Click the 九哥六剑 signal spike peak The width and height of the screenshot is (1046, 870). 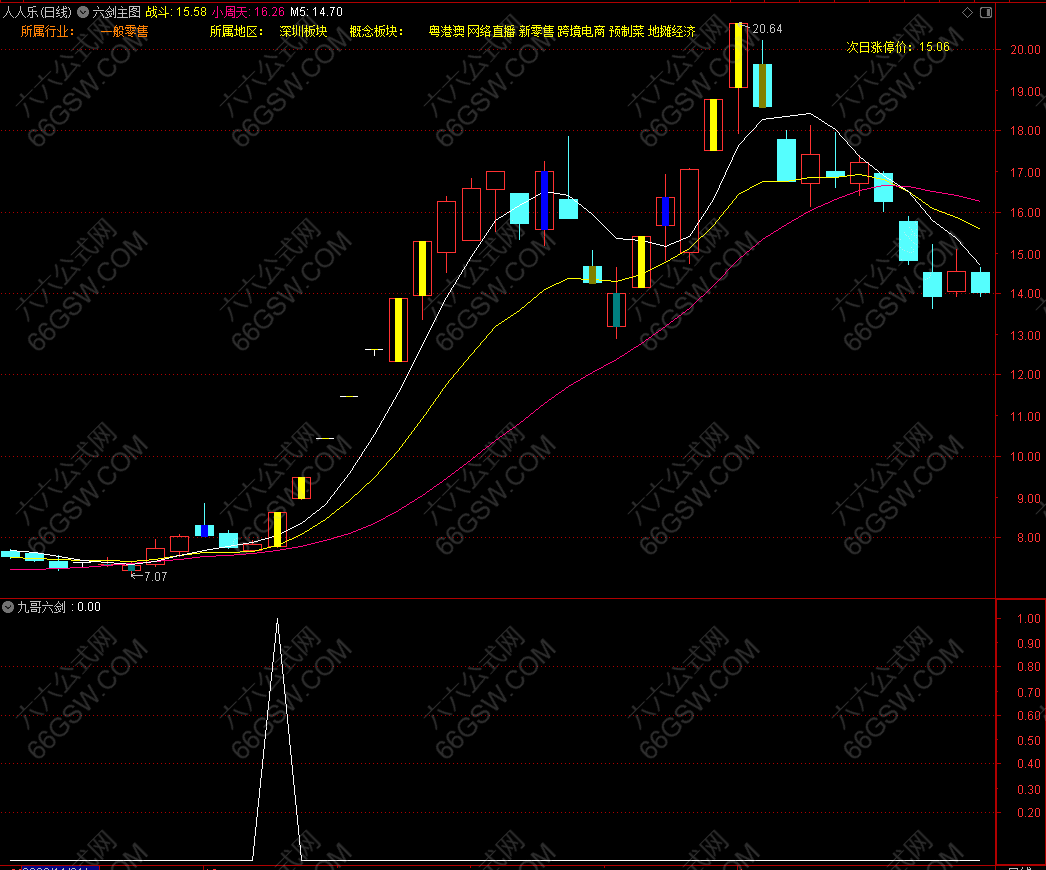tap(277, 620)
